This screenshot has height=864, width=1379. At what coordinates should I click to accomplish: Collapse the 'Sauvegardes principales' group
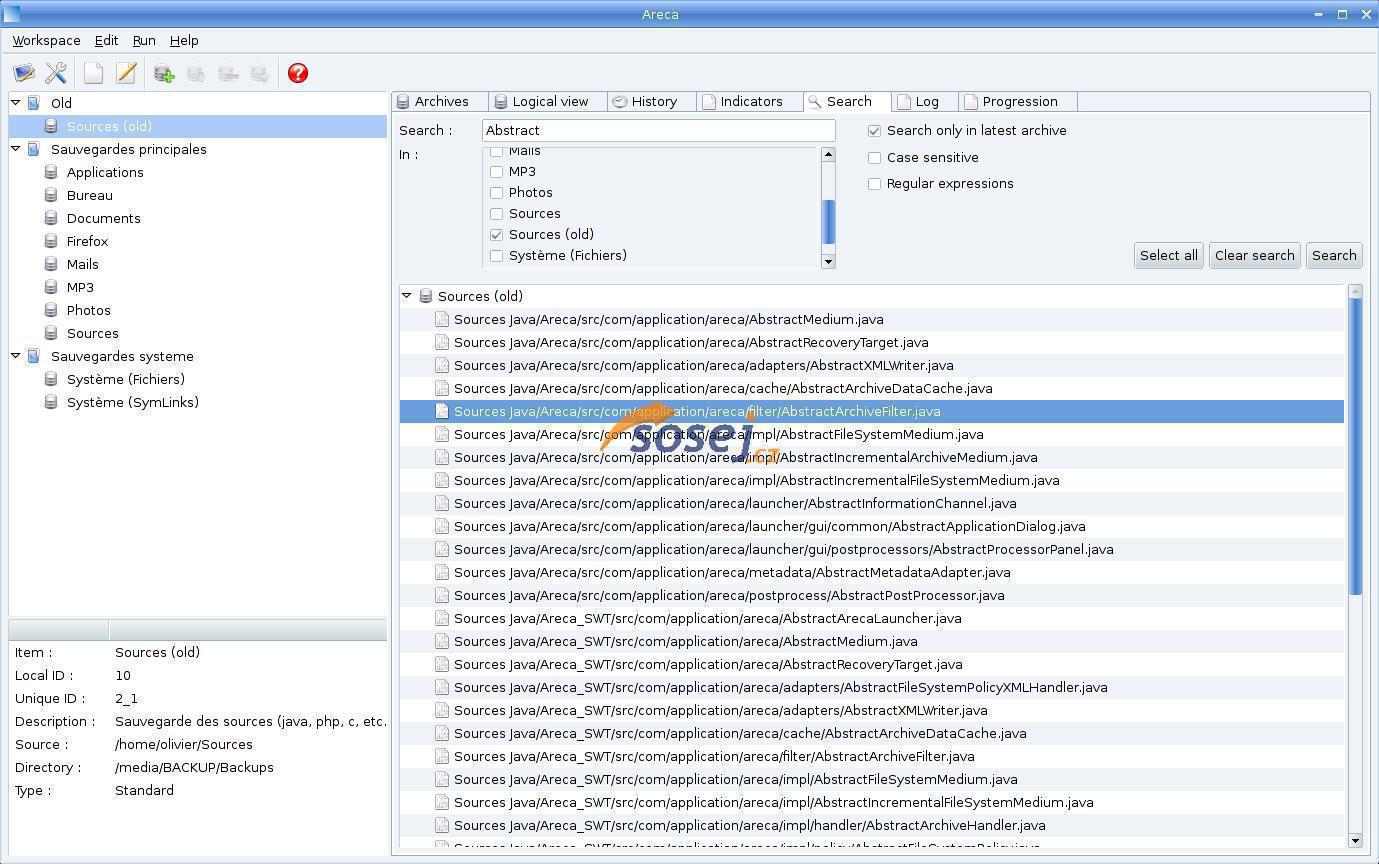(x=16, y=149)
